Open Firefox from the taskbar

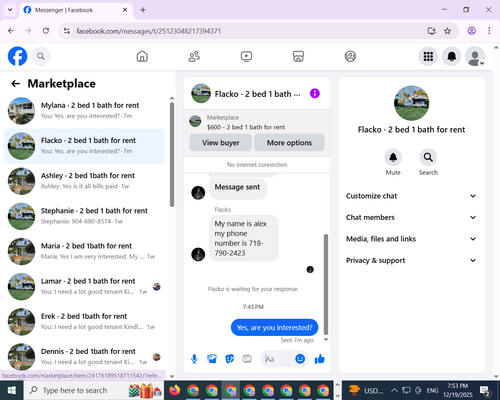pos(174,390)
